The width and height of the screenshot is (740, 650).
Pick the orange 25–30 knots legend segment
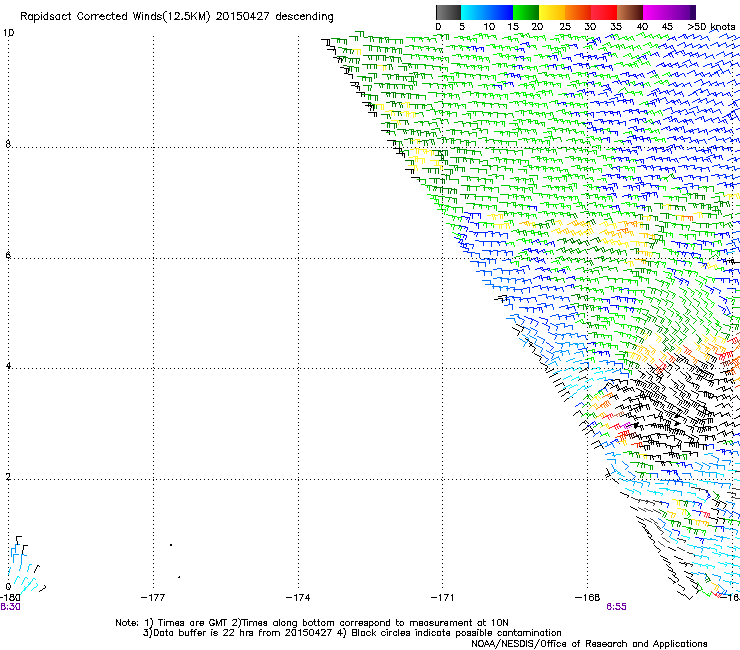pyautogui.click(x=578, y=12)
